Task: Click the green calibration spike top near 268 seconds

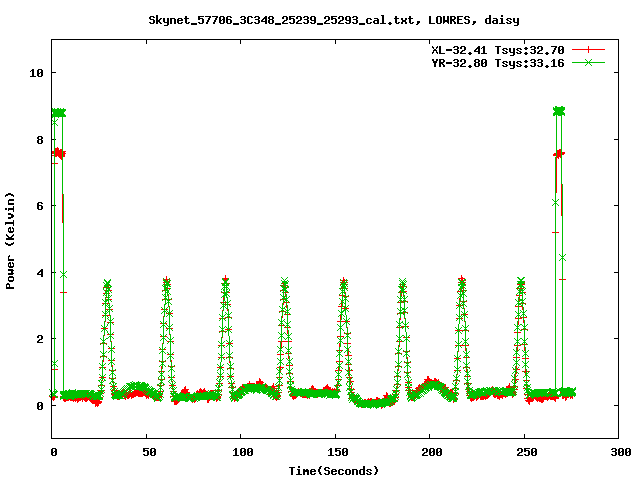Action: (559, 111)
